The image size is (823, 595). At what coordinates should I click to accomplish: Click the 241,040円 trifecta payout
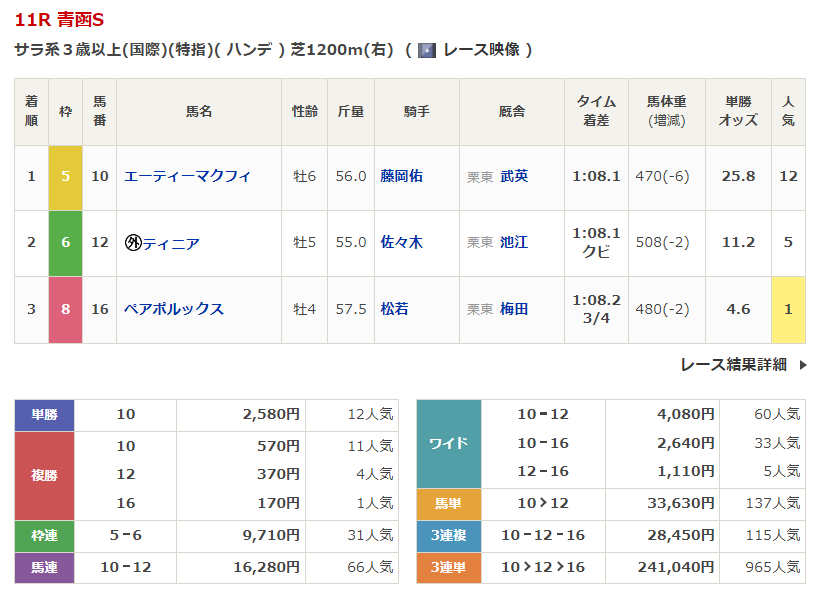(676, 568)
